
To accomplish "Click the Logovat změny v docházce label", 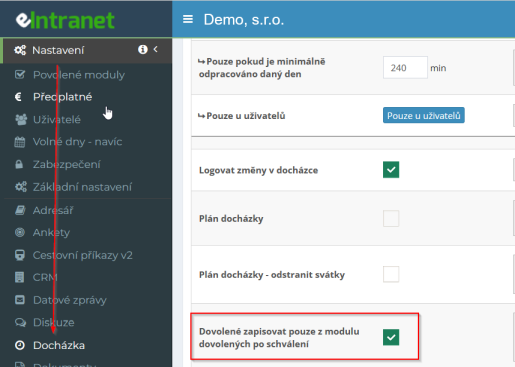I will [258, 170].
